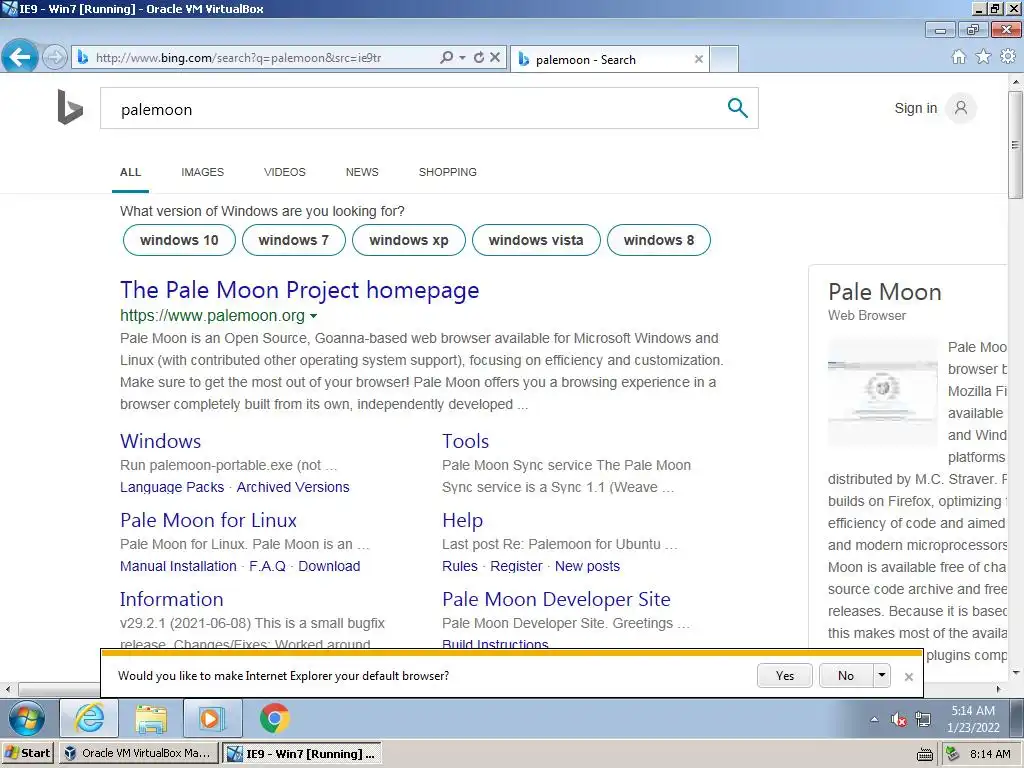Open the No button dropdown arrow

coord(882,675)
